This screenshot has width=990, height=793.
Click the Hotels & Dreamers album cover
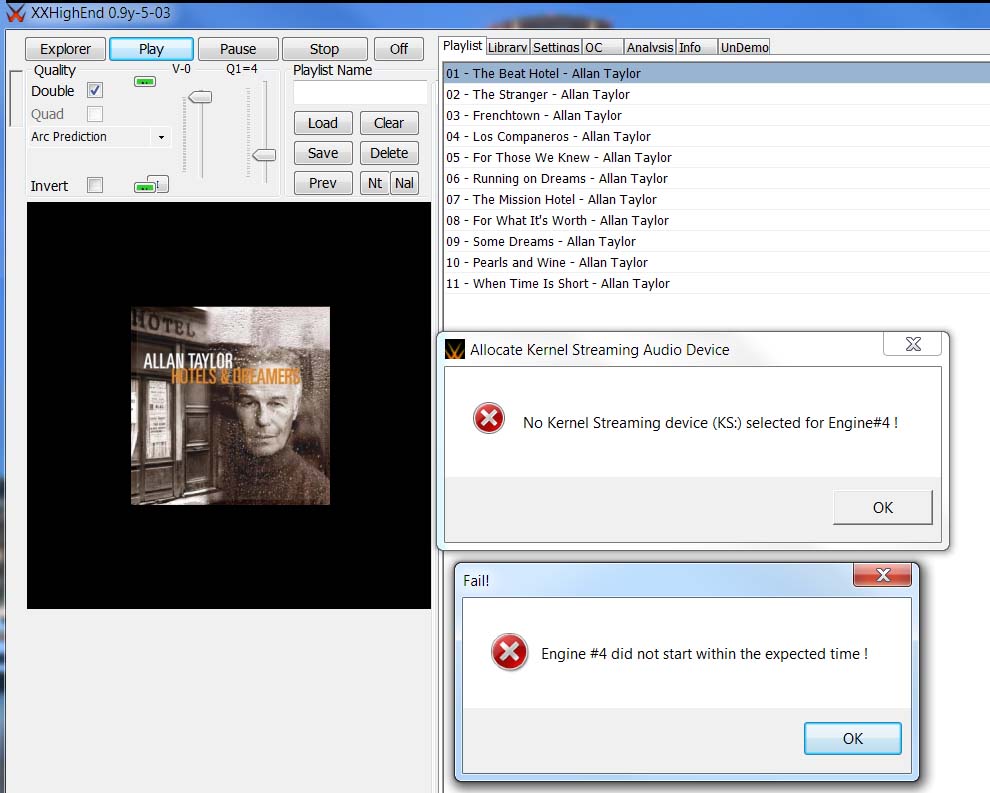pyautogui.click(x=230, y=405)
